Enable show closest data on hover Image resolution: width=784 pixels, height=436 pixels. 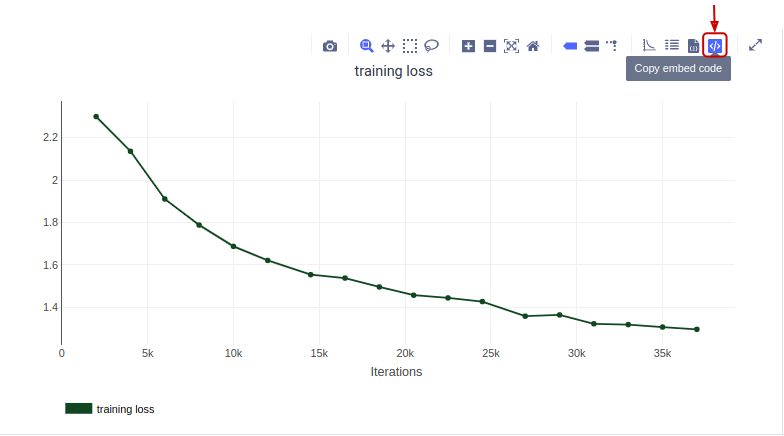point(570,46)
